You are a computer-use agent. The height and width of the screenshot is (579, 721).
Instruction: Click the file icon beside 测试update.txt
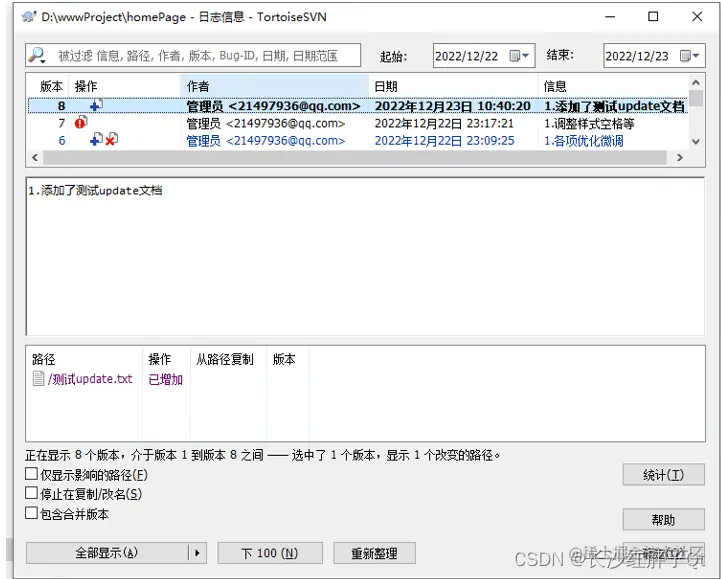click(x=39, y=378)
